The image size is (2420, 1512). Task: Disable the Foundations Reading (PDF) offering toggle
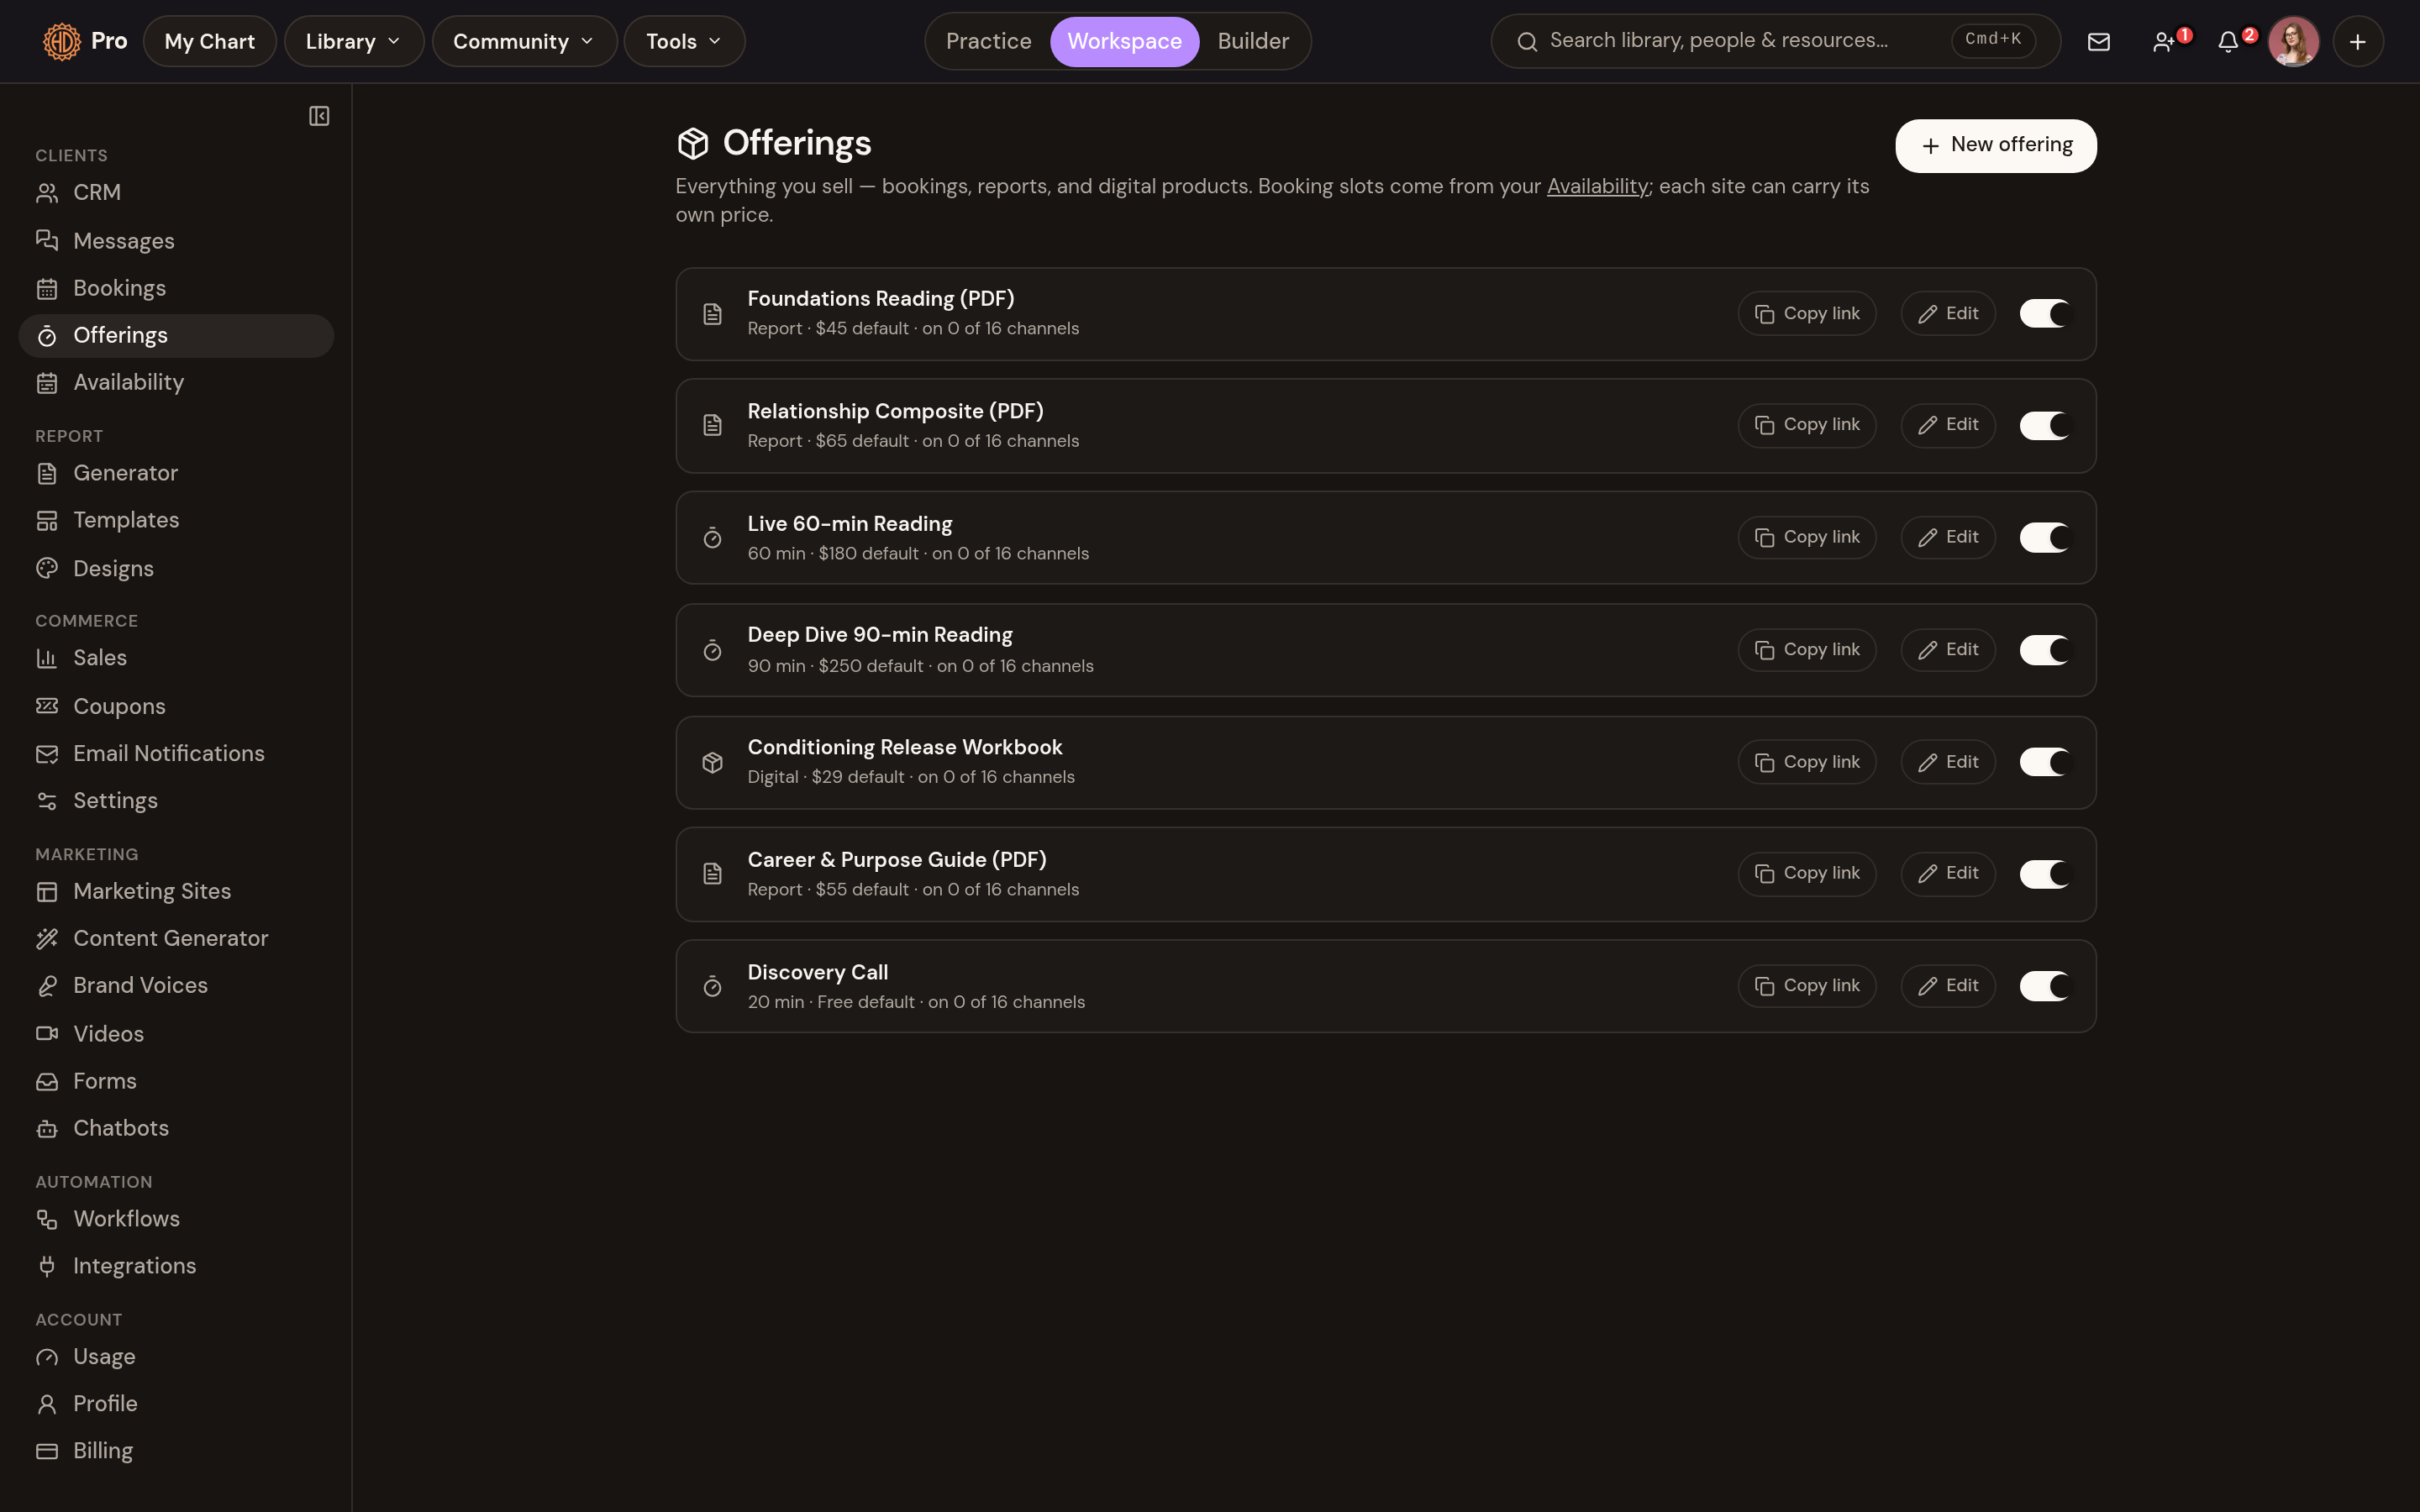click(2044, 314)
